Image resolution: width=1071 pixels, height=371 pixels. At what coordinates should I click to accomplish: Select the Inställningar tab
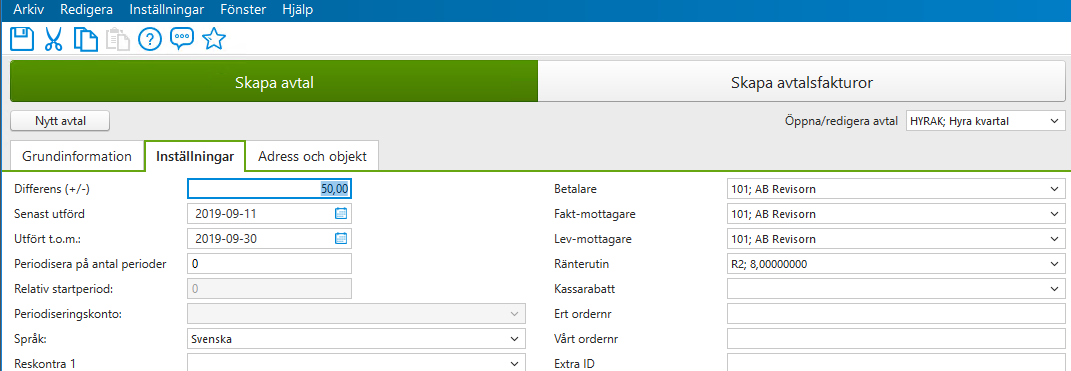coord(195,156)
